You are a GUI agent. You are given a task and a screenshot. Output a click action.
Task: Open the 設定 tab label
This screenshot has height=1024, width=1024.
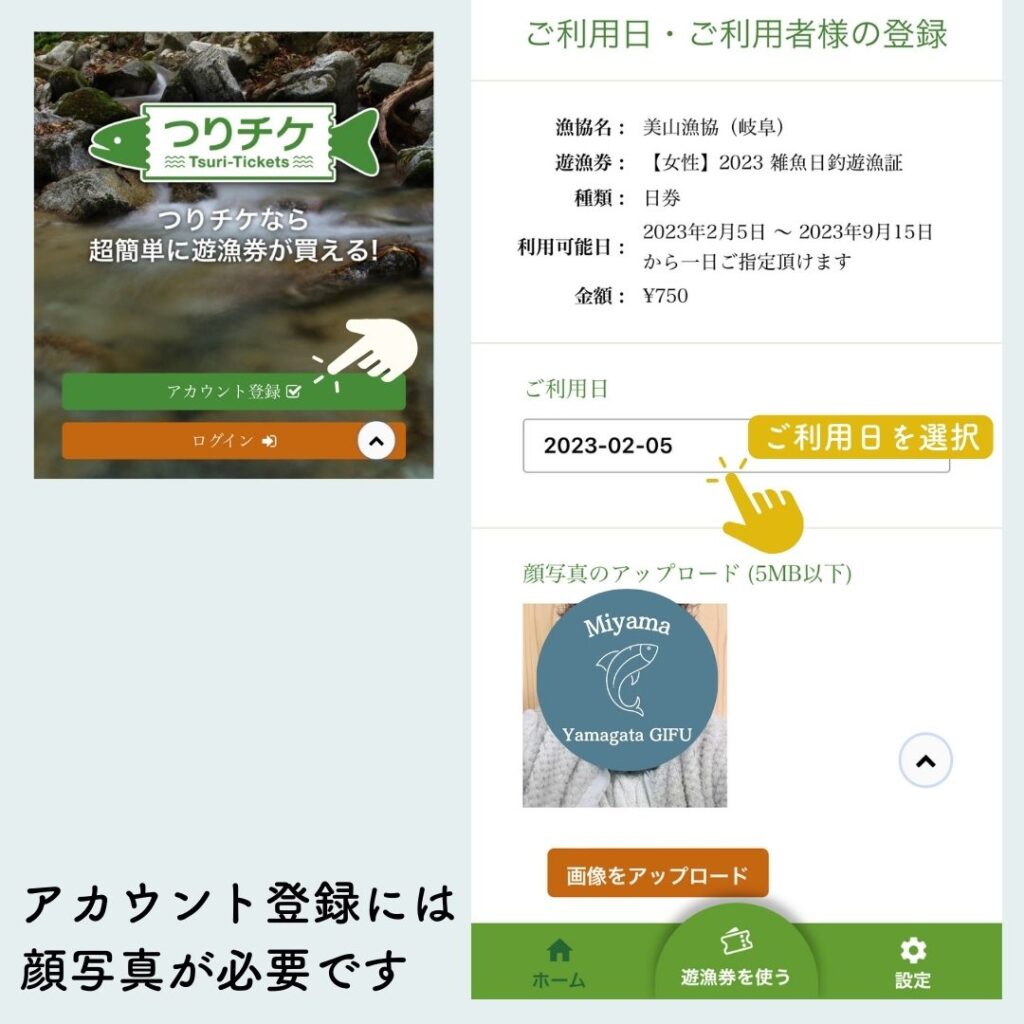click(912, 980)
